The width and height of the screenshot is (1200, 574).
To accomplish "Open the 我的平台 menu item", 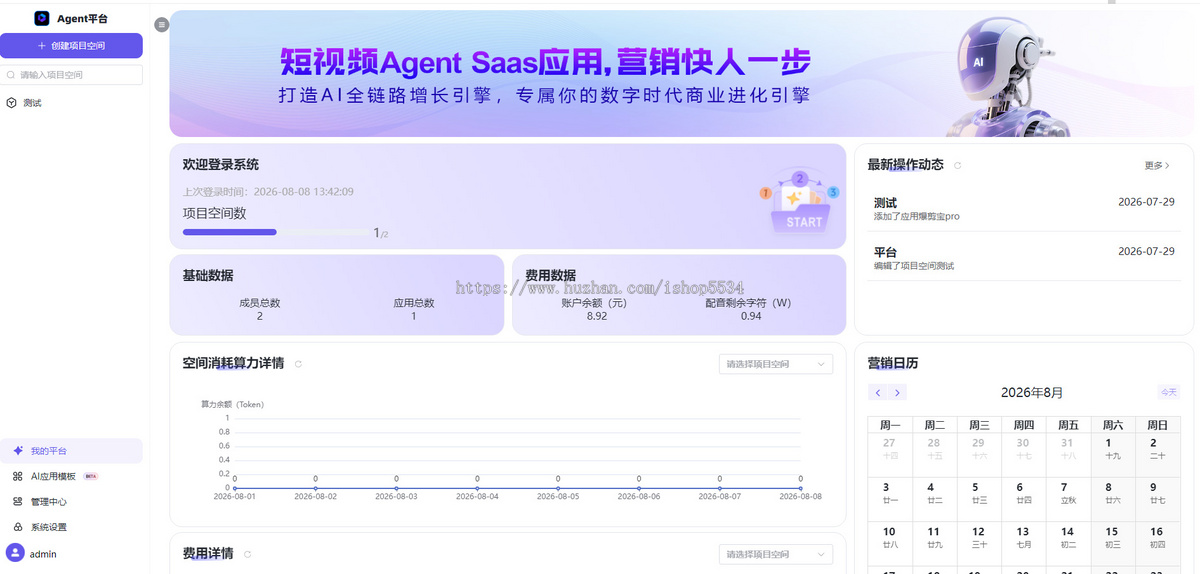I will pos(71,451).
